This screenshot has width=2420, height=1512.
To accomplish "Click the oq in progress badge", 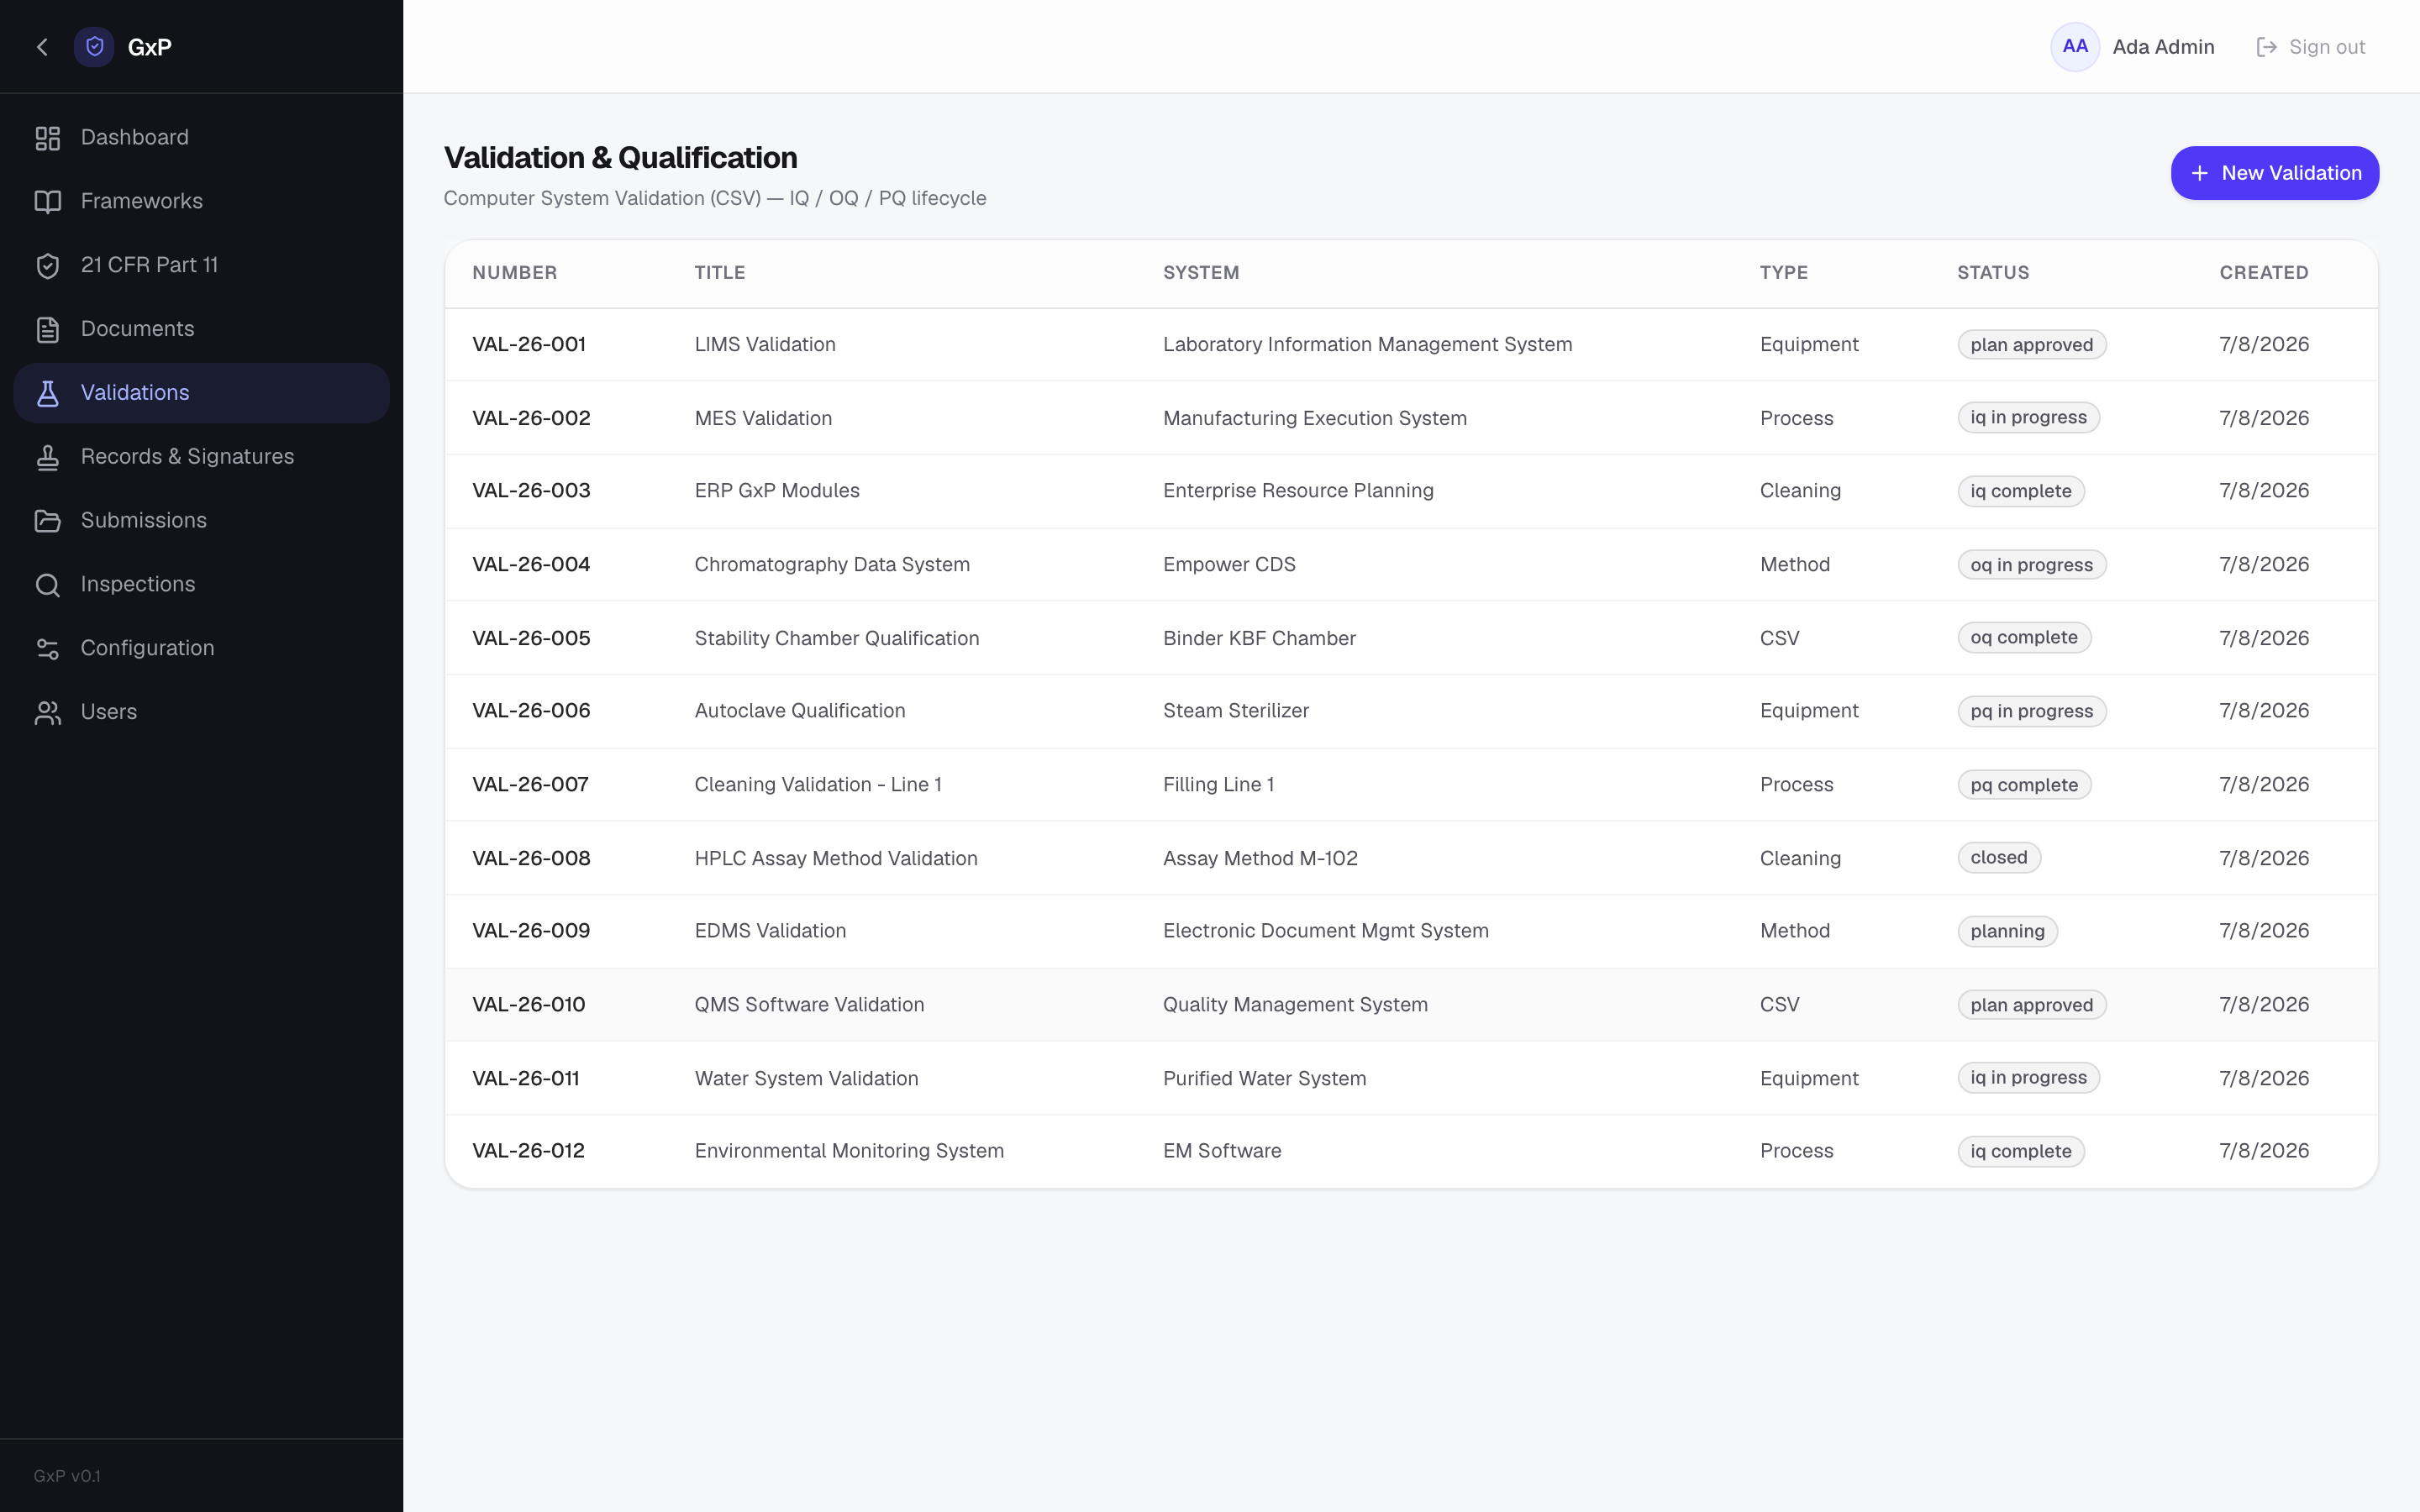I will tap(2031, 565).
